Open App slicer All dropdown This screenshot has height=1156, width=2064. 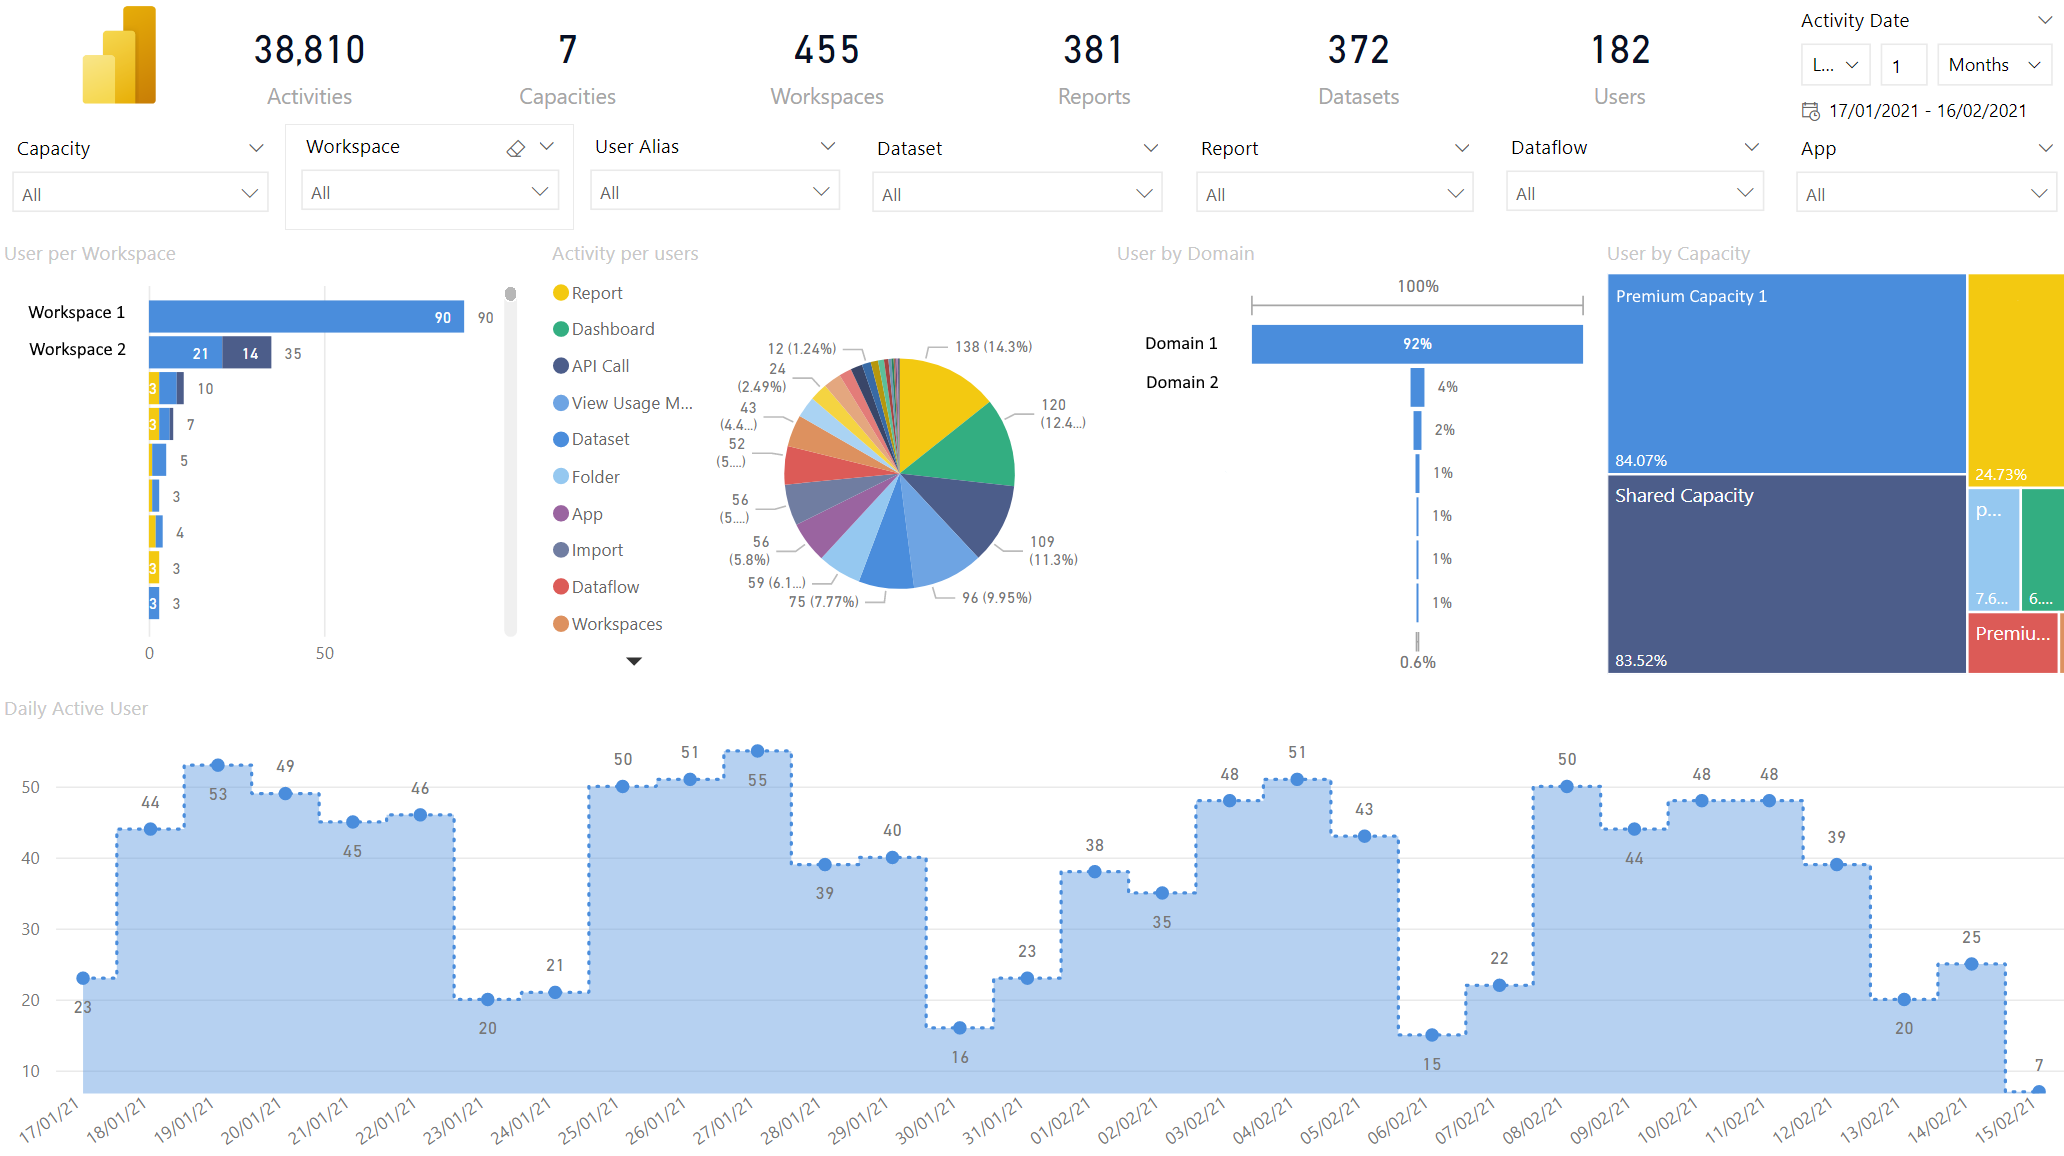[1926, 194]
